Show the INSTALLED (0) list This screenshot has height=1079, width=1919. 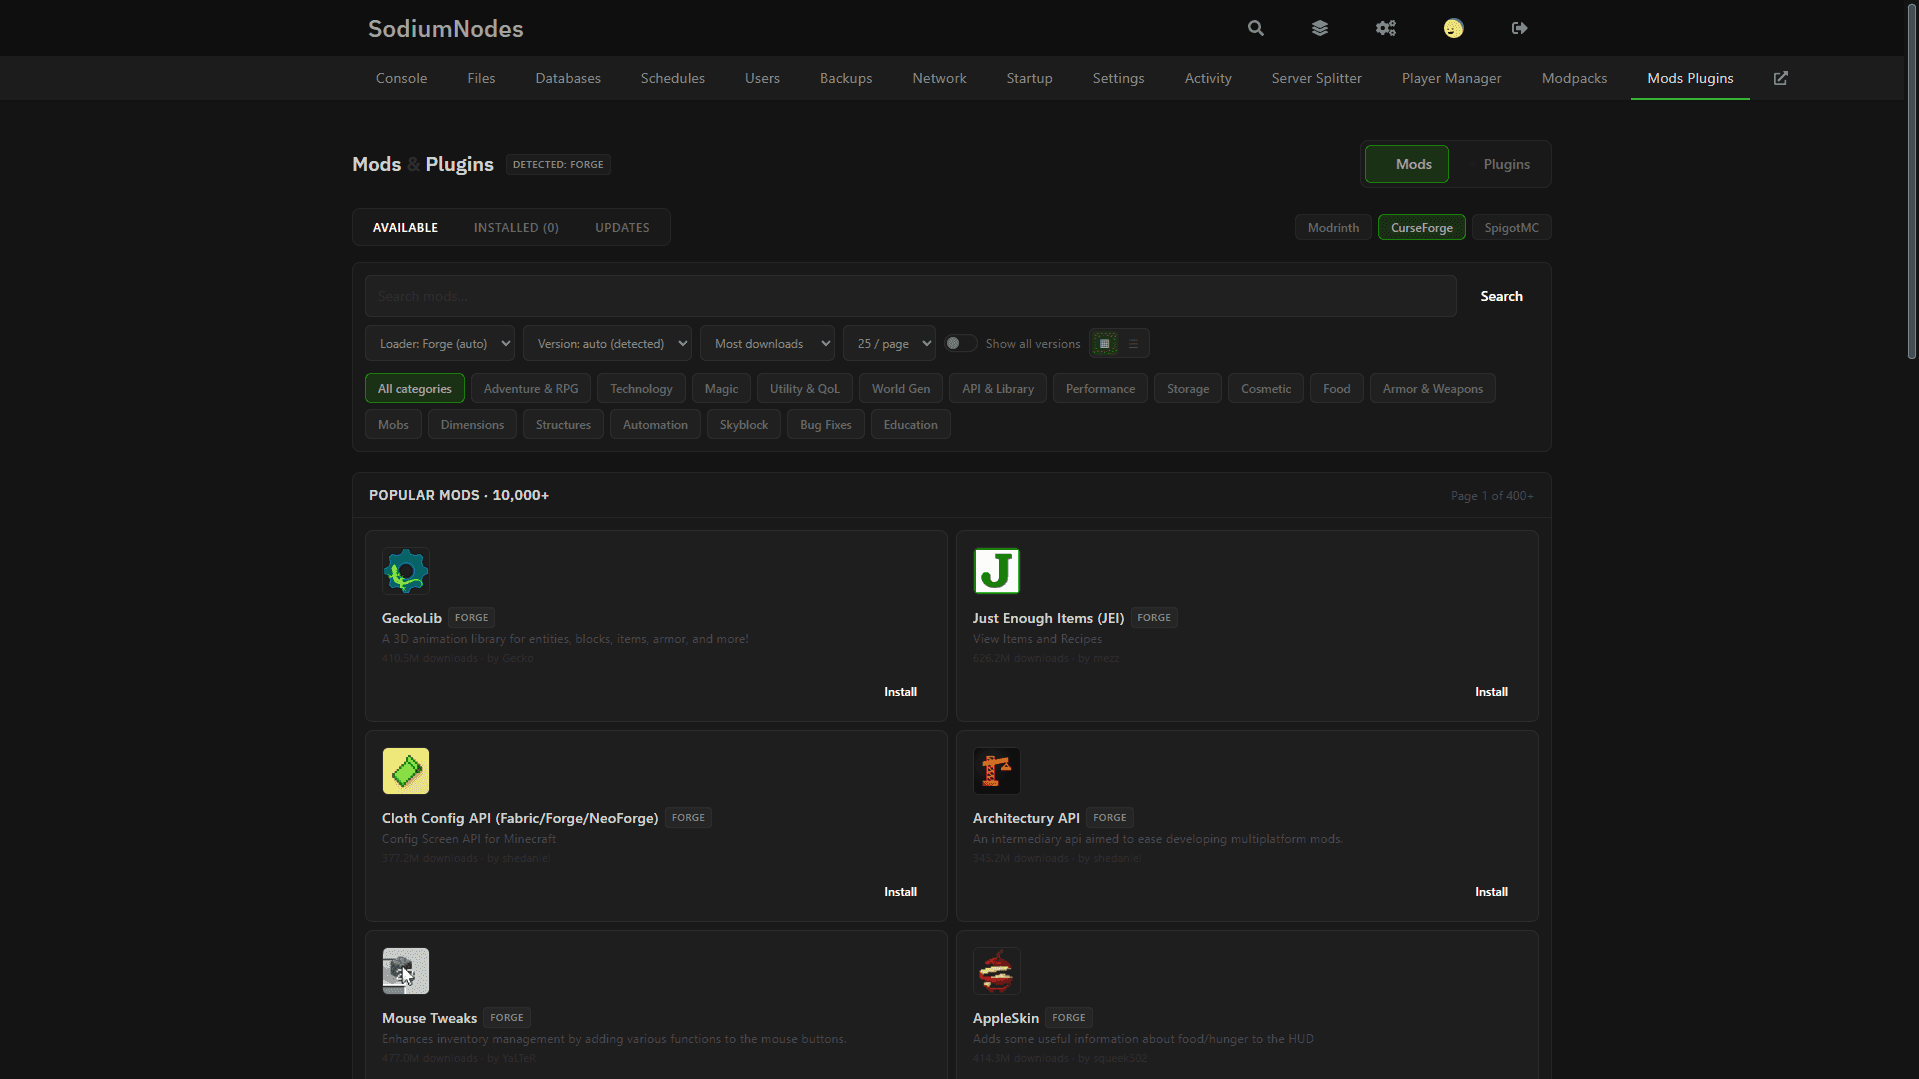click(516, 228)
